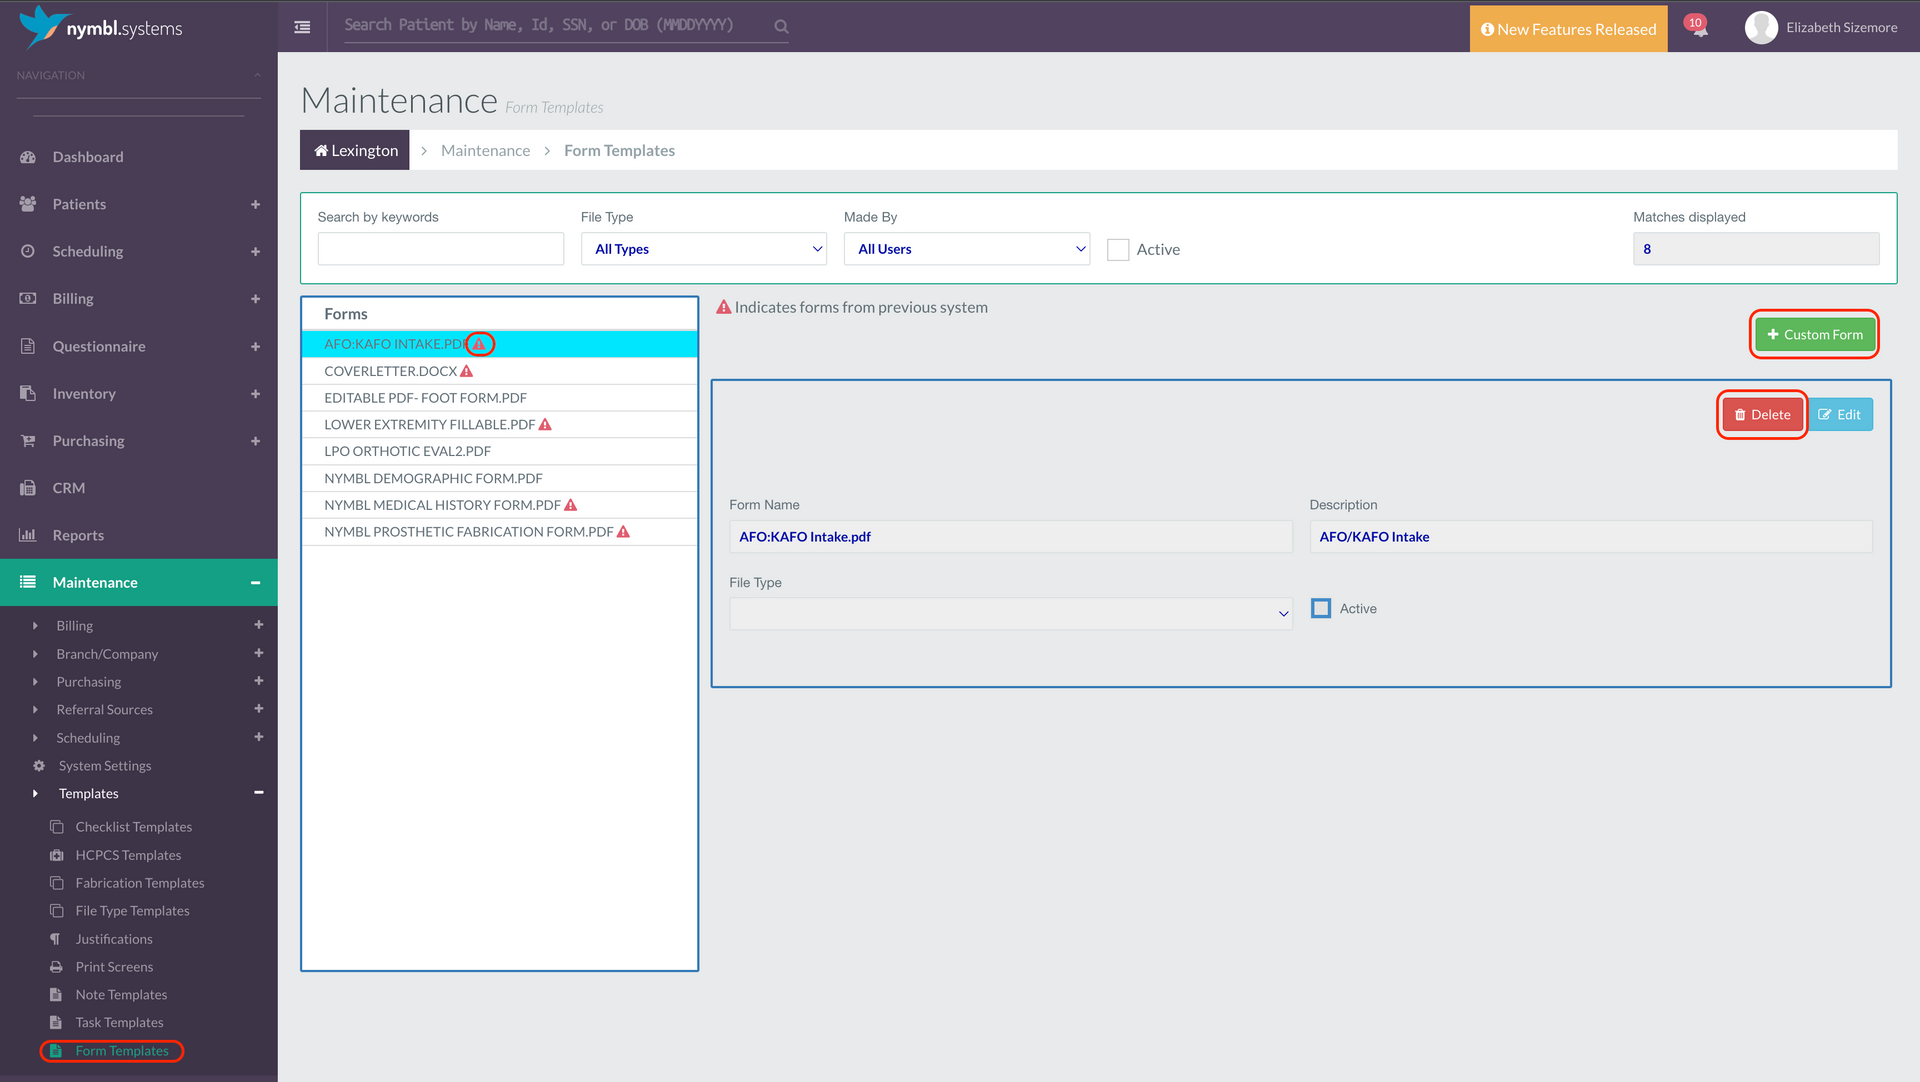Click the Dashboard palette icon

point(28,157)
